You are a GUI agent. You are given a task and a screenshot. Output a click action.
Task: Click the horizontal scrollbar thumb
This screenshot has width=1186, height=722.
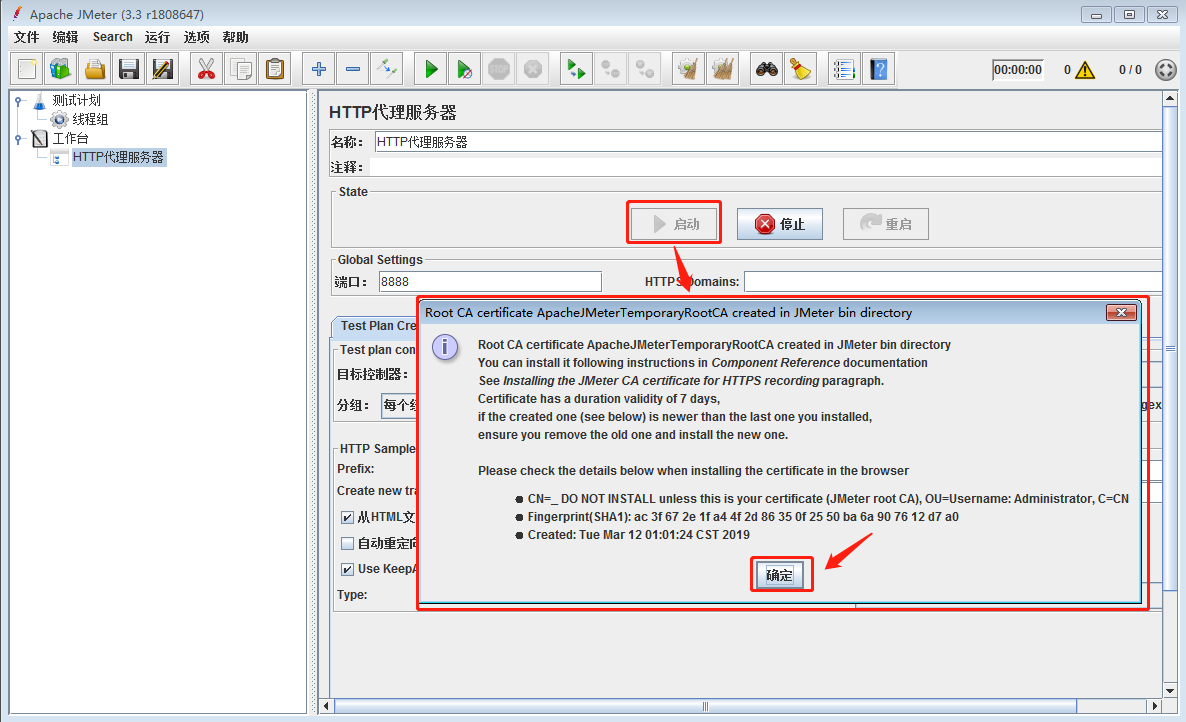[705, 706]
